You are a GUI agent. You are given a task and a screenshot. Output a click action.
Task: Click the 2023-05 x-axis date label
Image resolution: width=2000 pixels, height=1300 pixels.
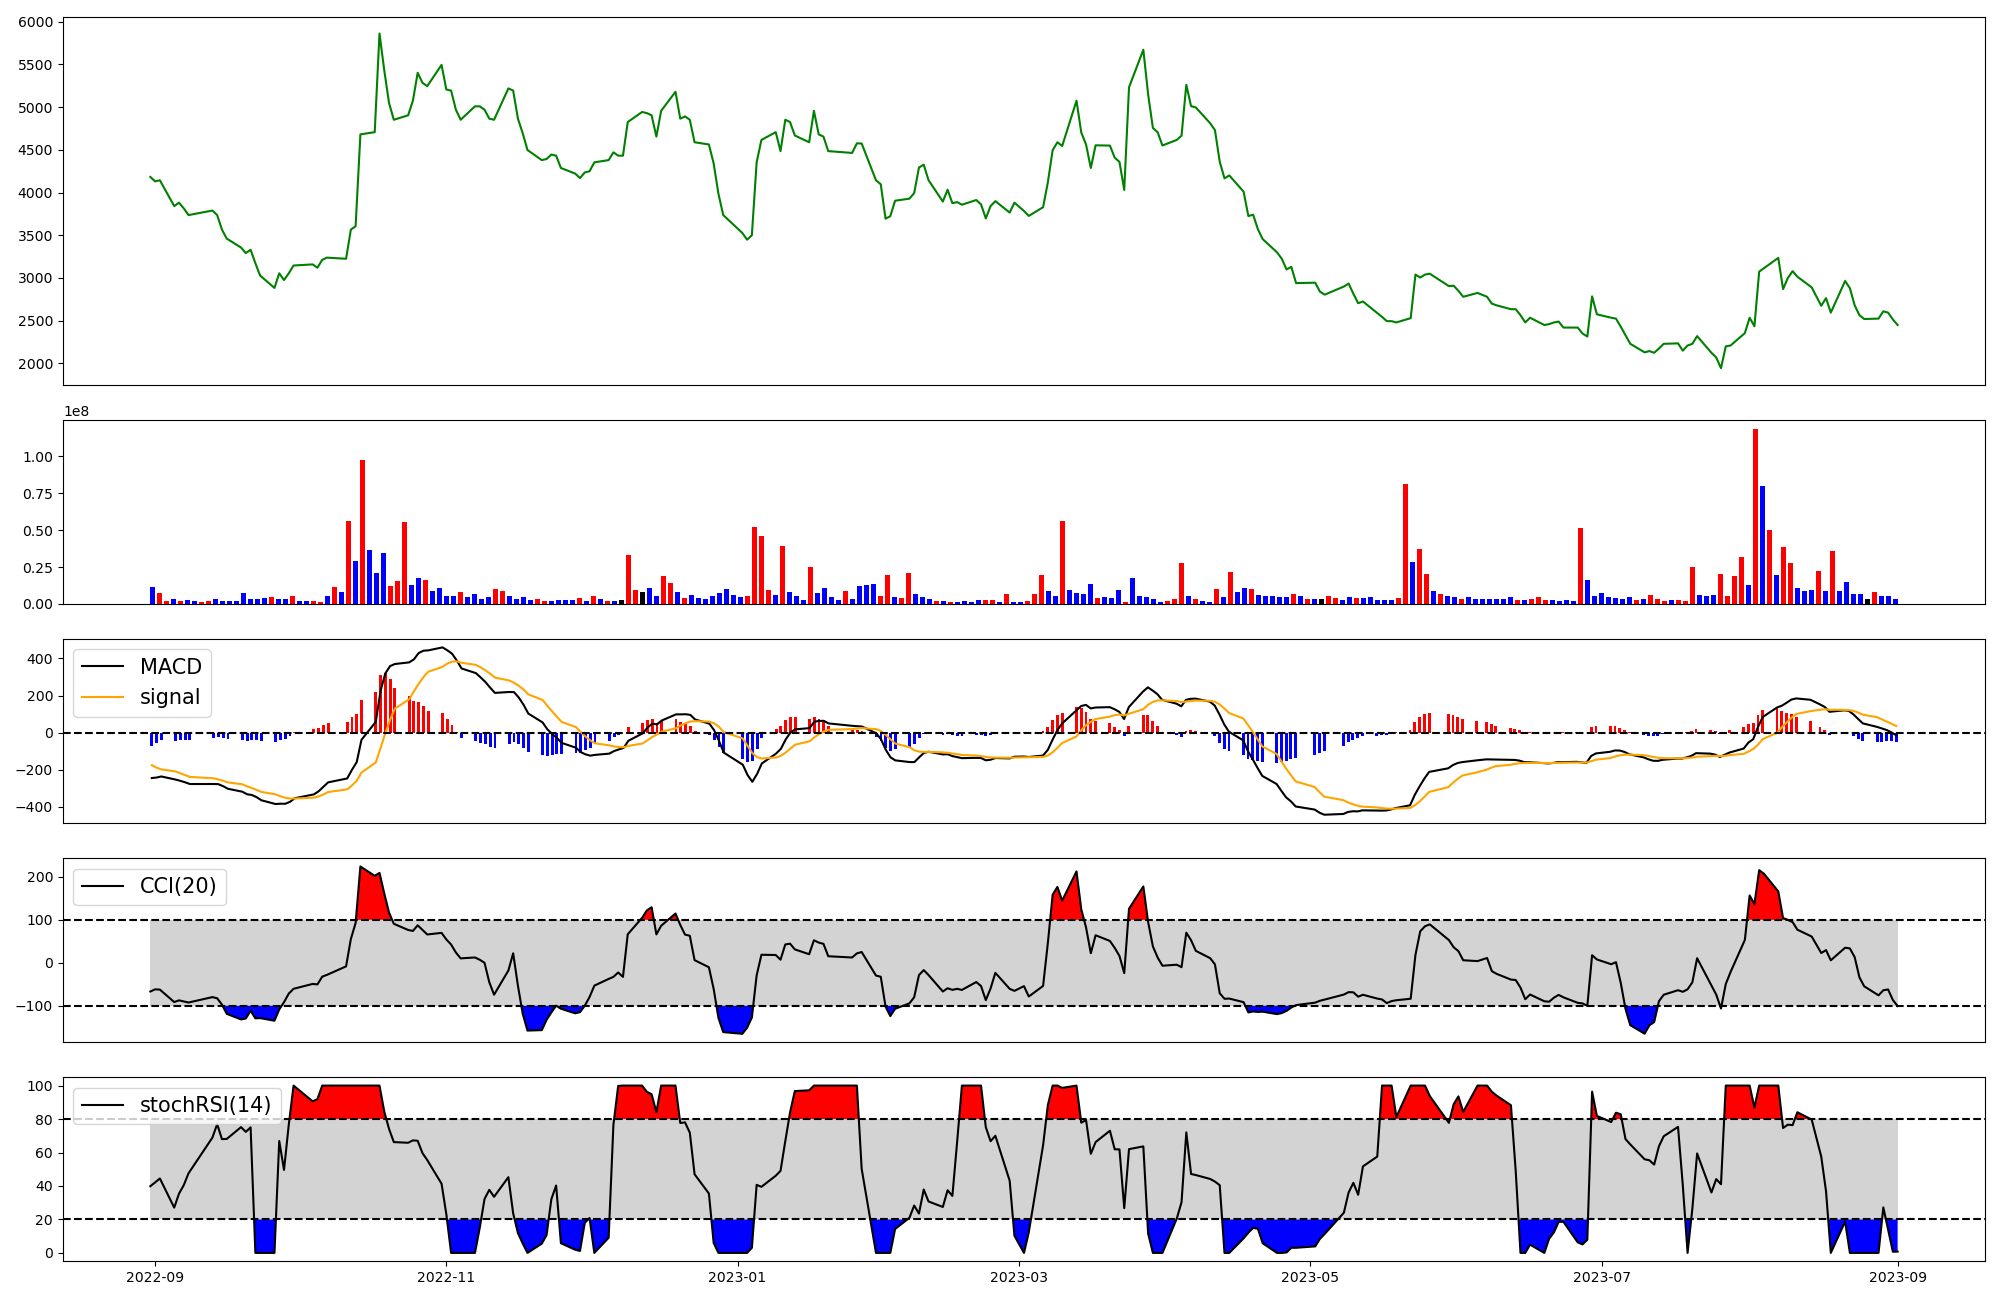tap(1310, 1277)
